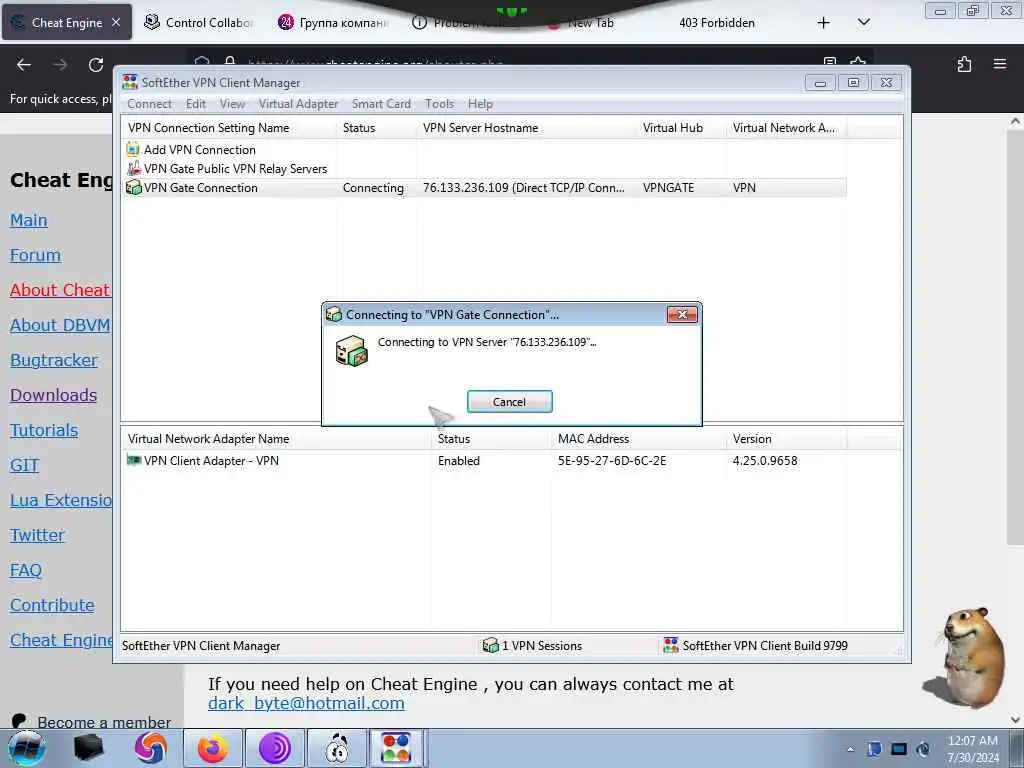Viewport: 1024px width, 768px height.
Task: Switch to the Cheat Engine browser tab
Action: [x=67, y=22]
